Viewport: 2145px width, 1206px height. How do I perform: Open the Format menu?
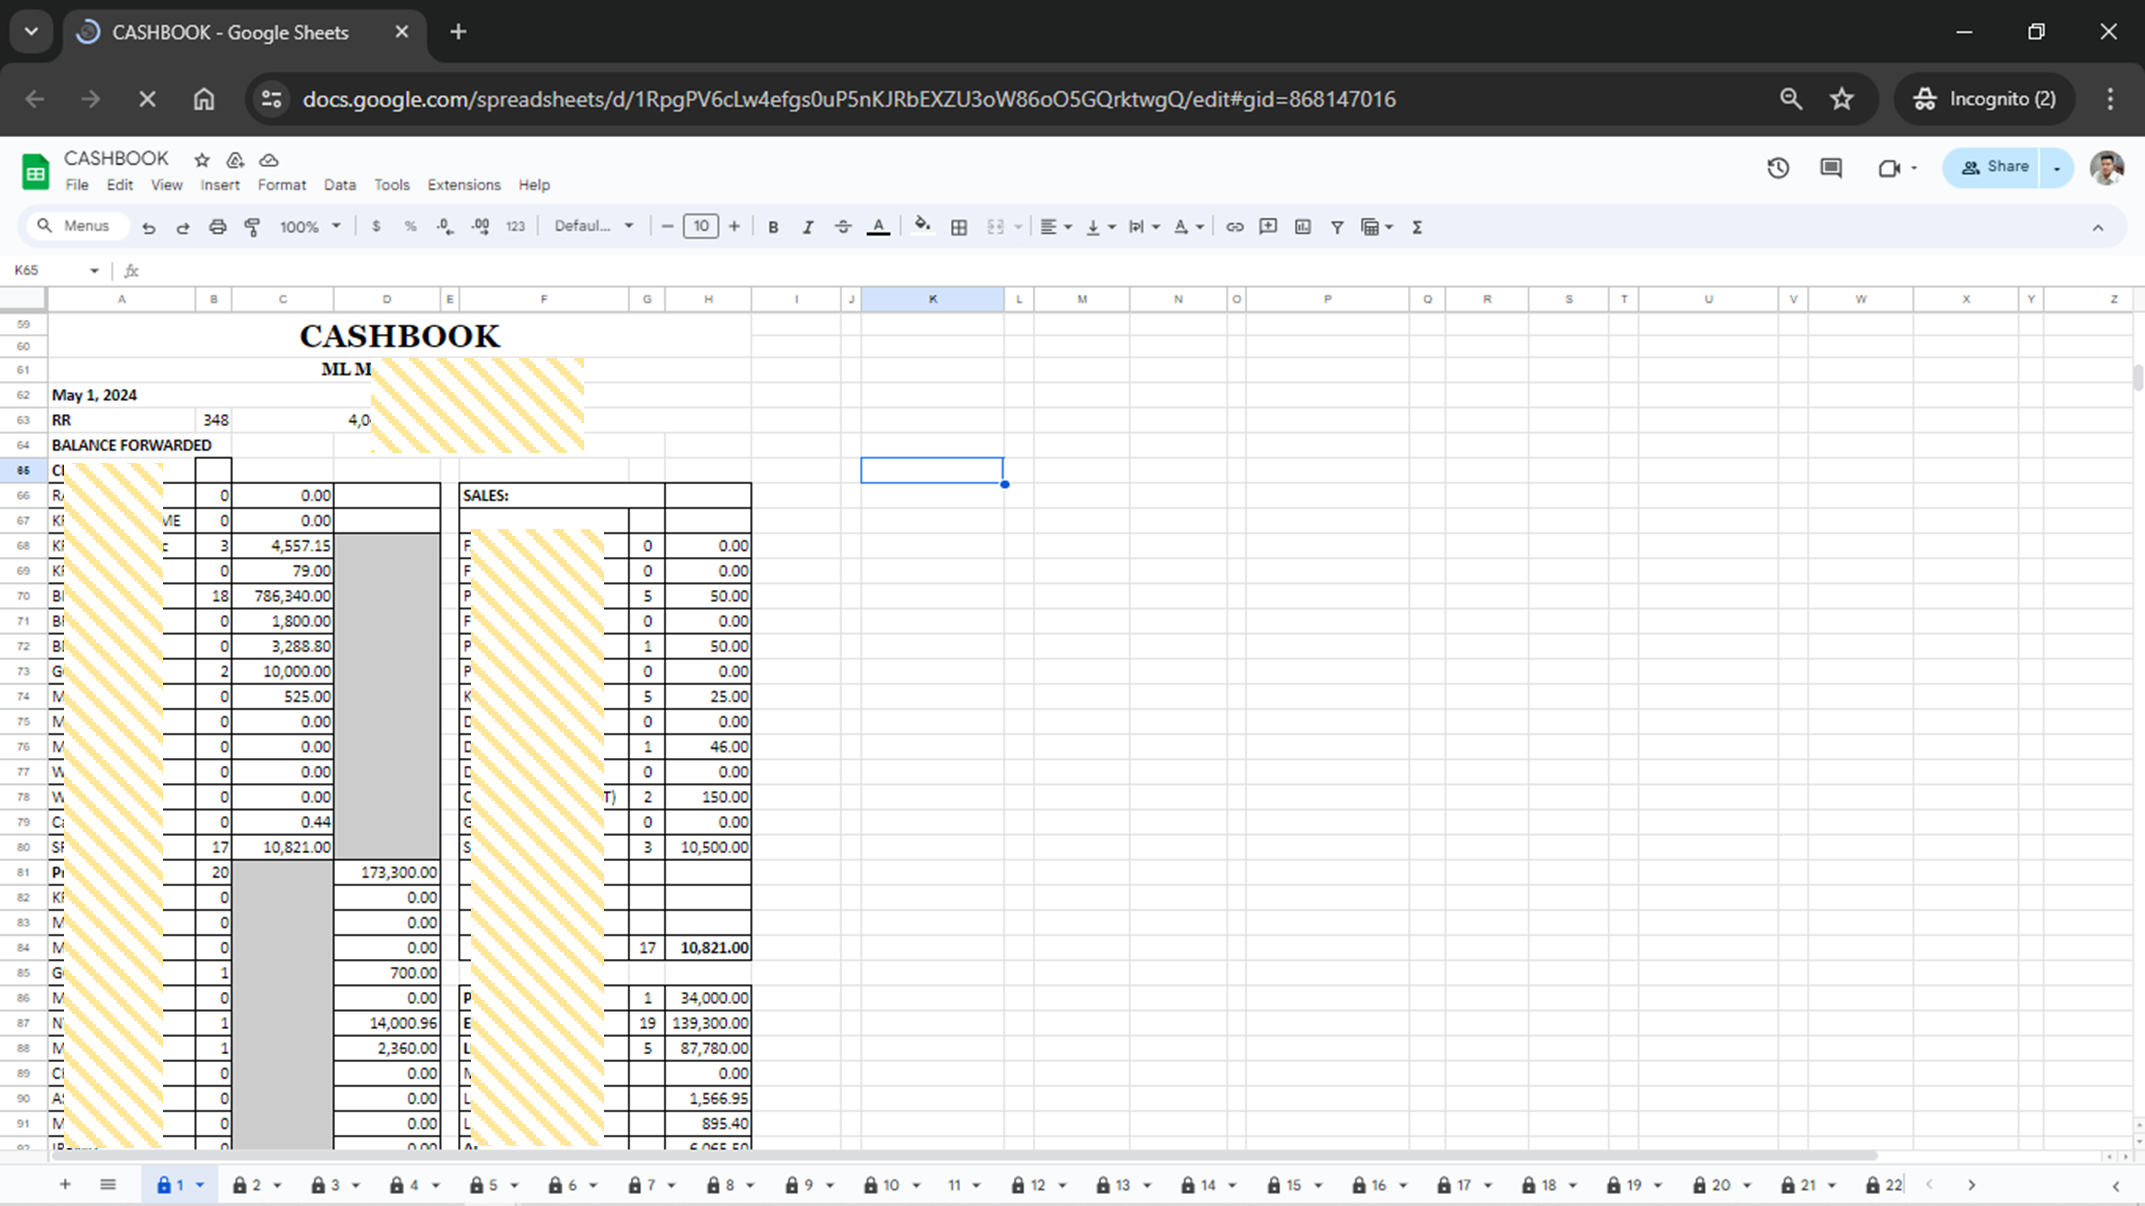[281, 185]
